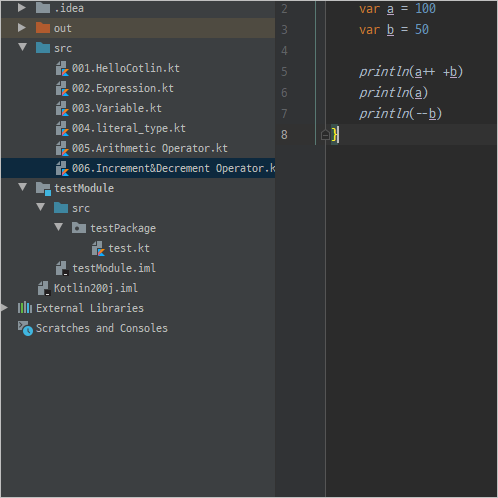Screen dimensions: 498x498
Task: Click the orange out folder icon
Action: pos(43,28)
